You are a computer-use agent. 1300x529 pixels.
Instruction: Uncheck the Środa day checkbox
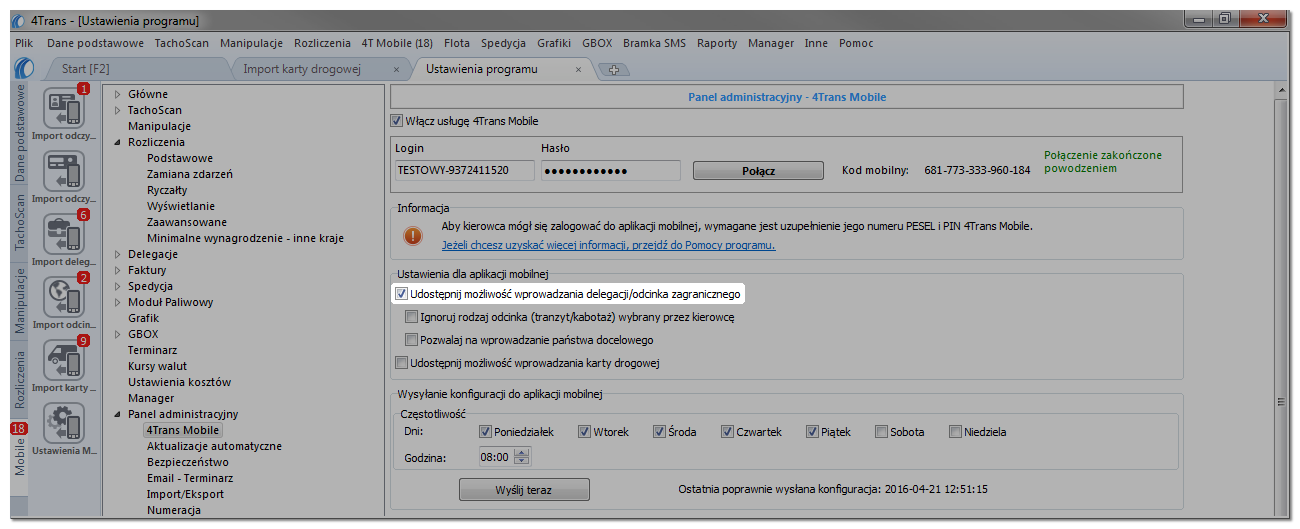point(660,432)
